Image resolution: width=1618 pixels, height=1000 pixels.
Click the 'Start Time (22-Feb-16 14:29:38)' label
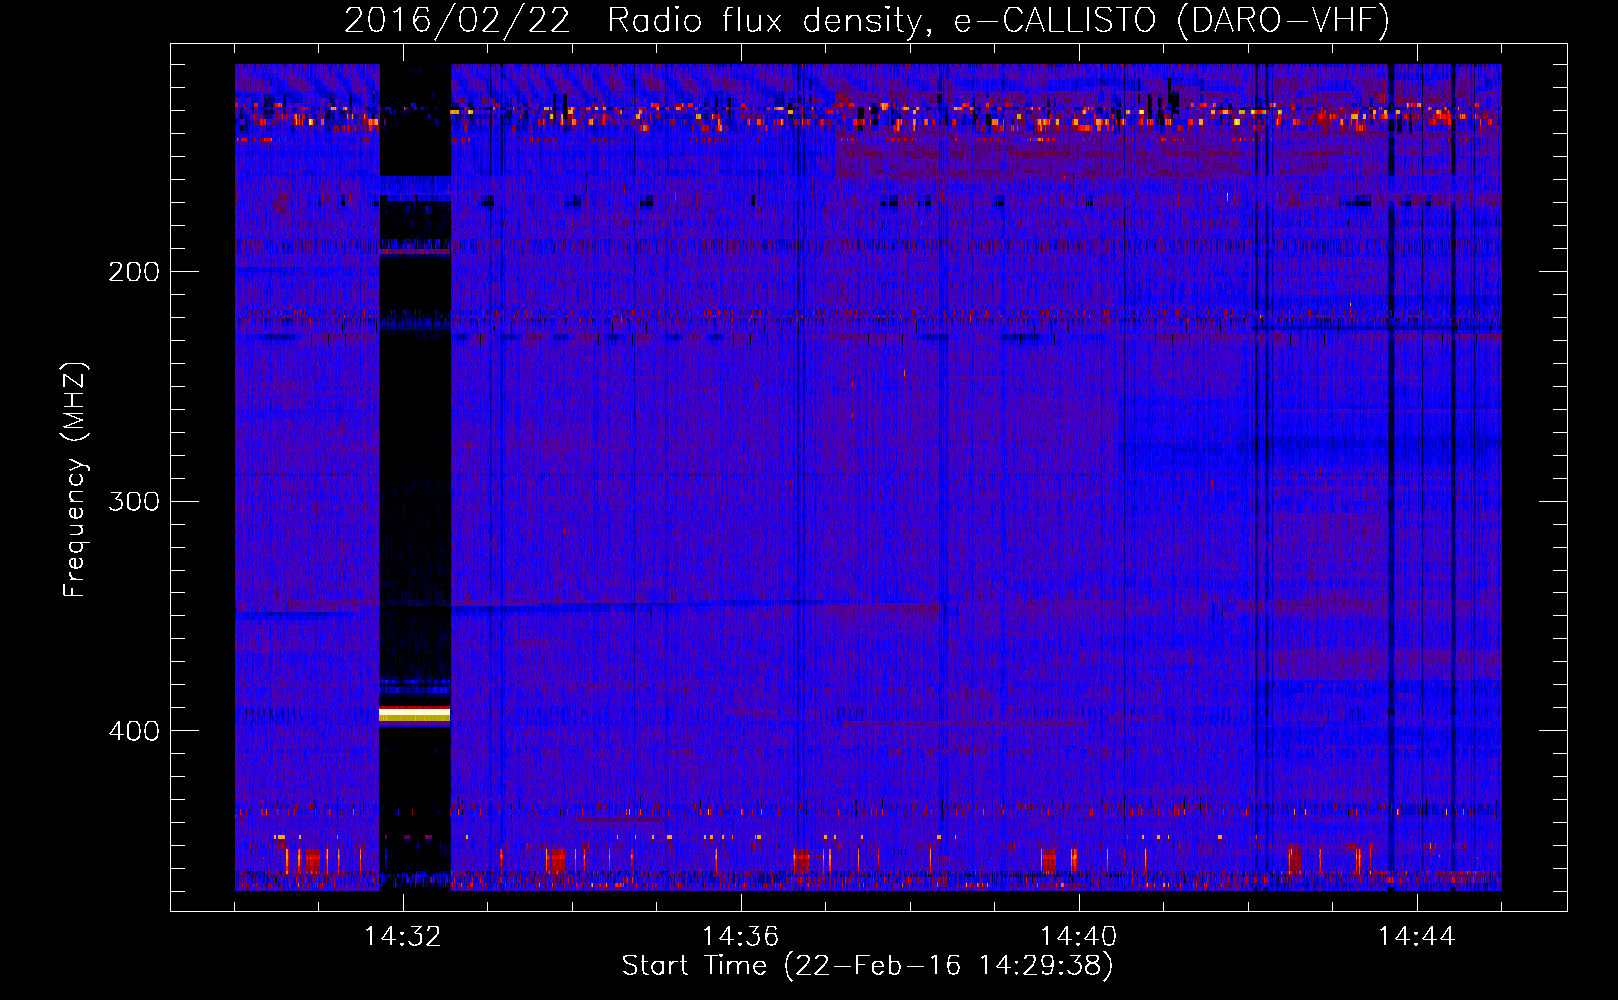[x=867, y=966]
